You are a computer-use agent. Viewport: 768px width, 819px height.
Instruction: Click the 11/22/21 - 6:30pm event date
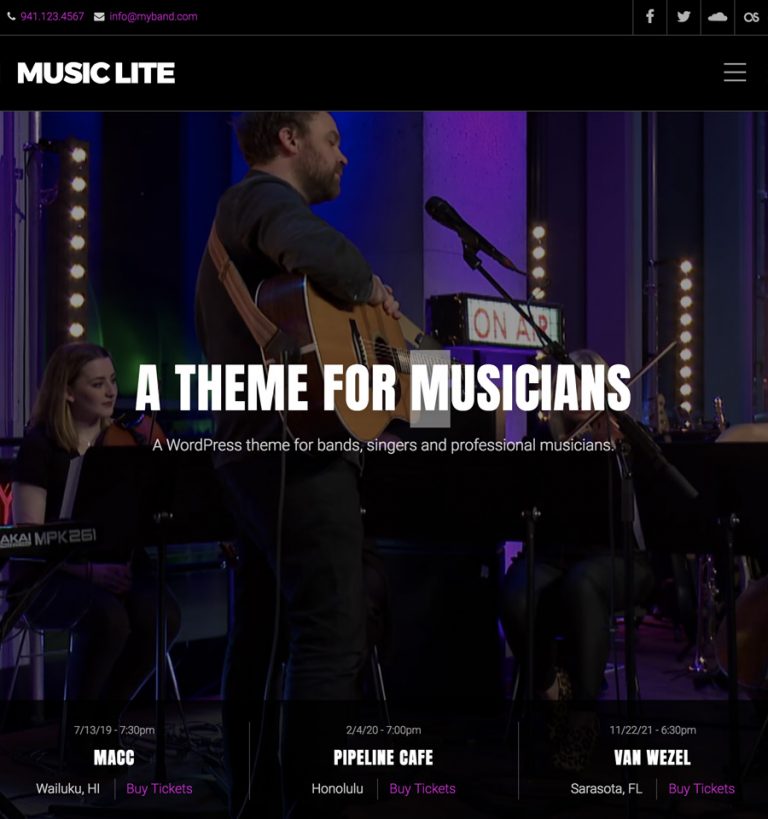(x=653, y=730)
